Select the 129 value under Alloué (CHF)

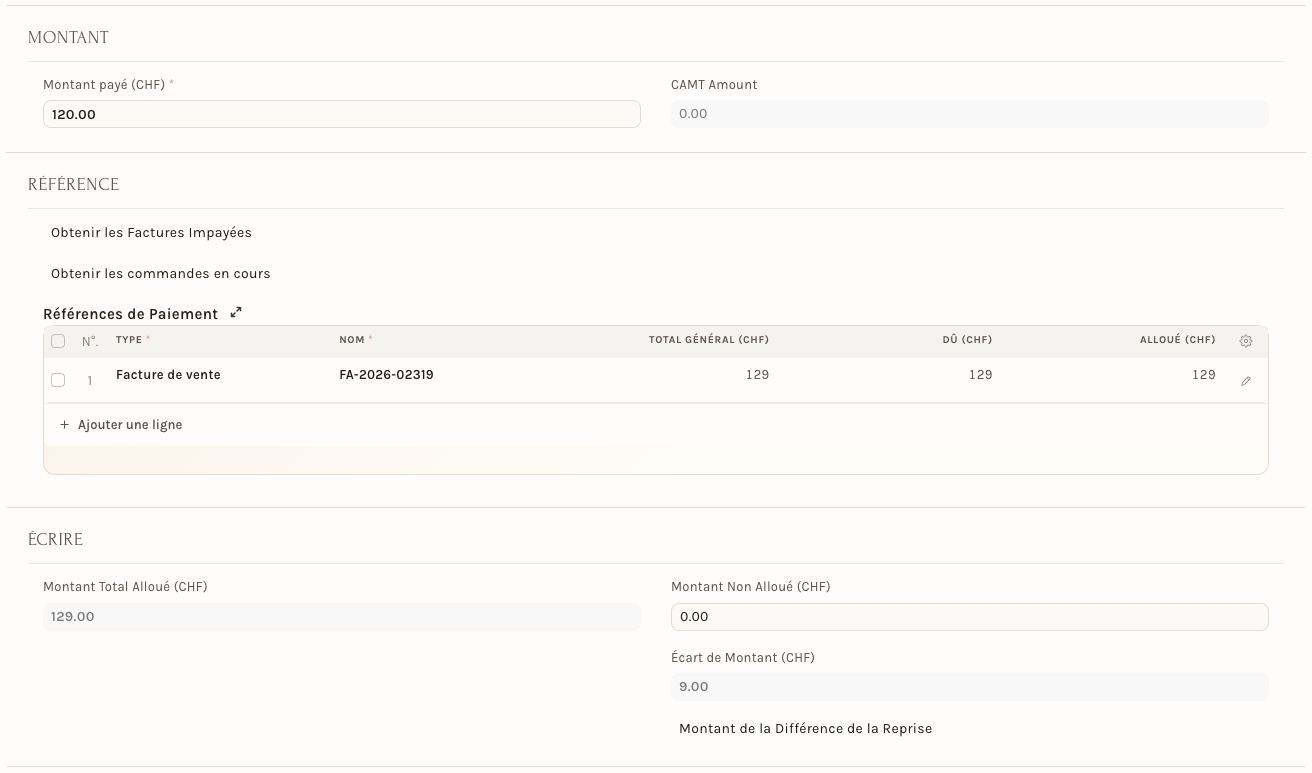[1204, 375]
